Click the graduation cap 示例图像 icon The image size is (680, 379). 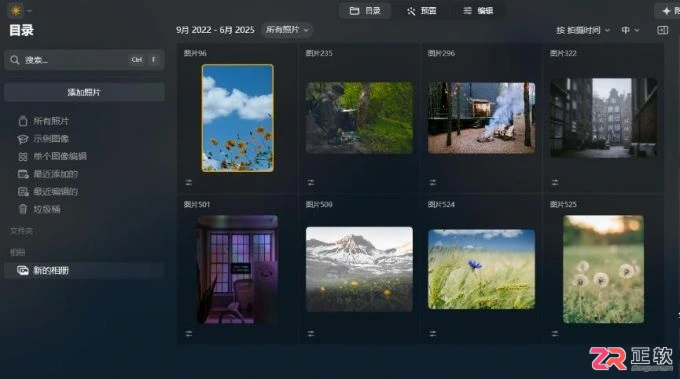pyautogui.click(x=23, y=139)
